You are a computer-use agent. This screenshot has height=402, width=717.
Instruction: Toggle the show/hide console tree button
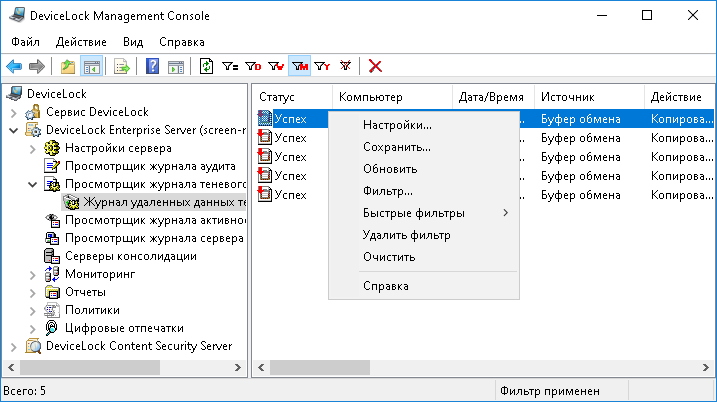[x=91, y=67]
